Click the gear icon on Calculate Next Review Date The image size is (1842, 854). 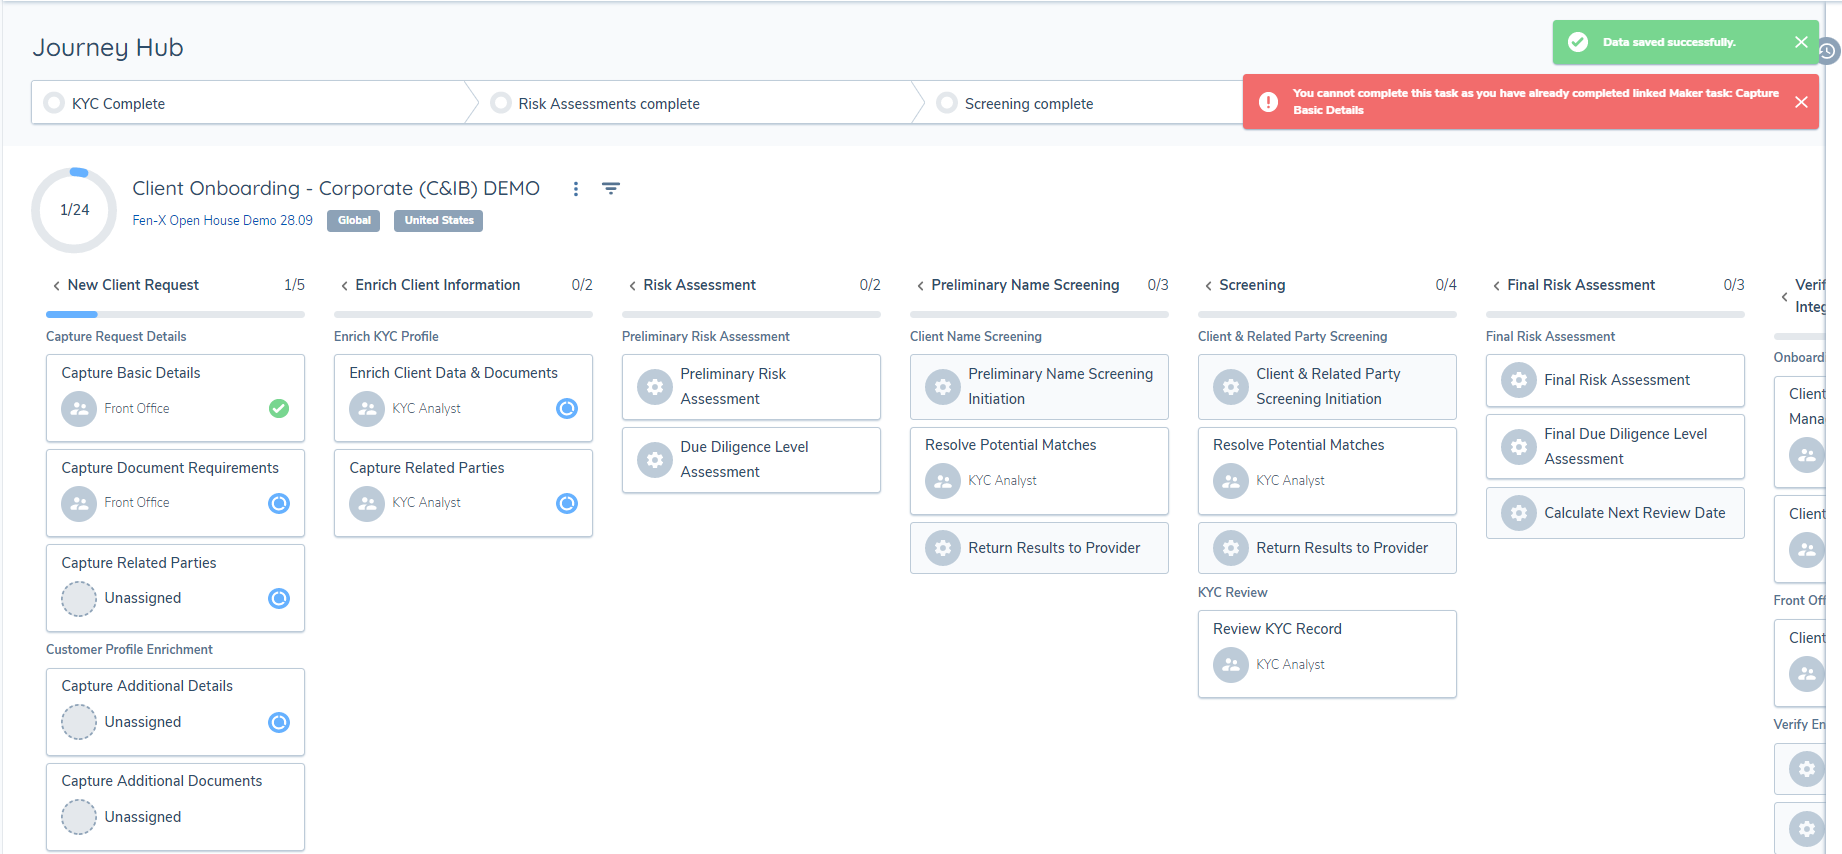click(1518, 513)
